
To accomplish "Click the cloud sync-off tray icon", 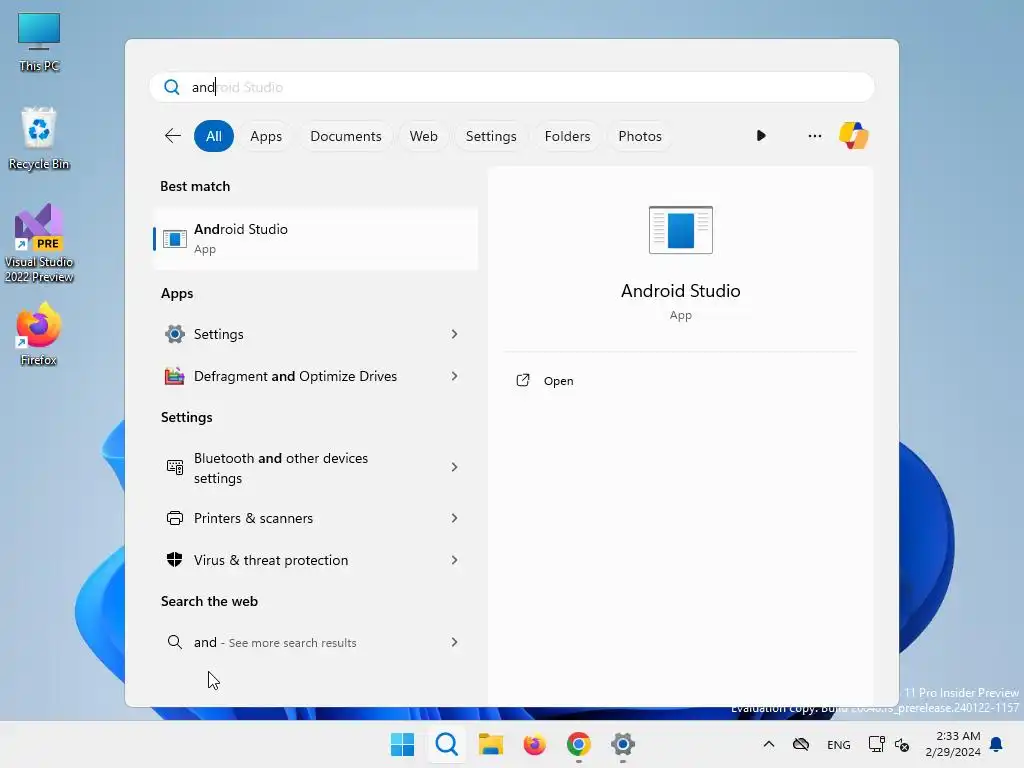I will point(801,744).
